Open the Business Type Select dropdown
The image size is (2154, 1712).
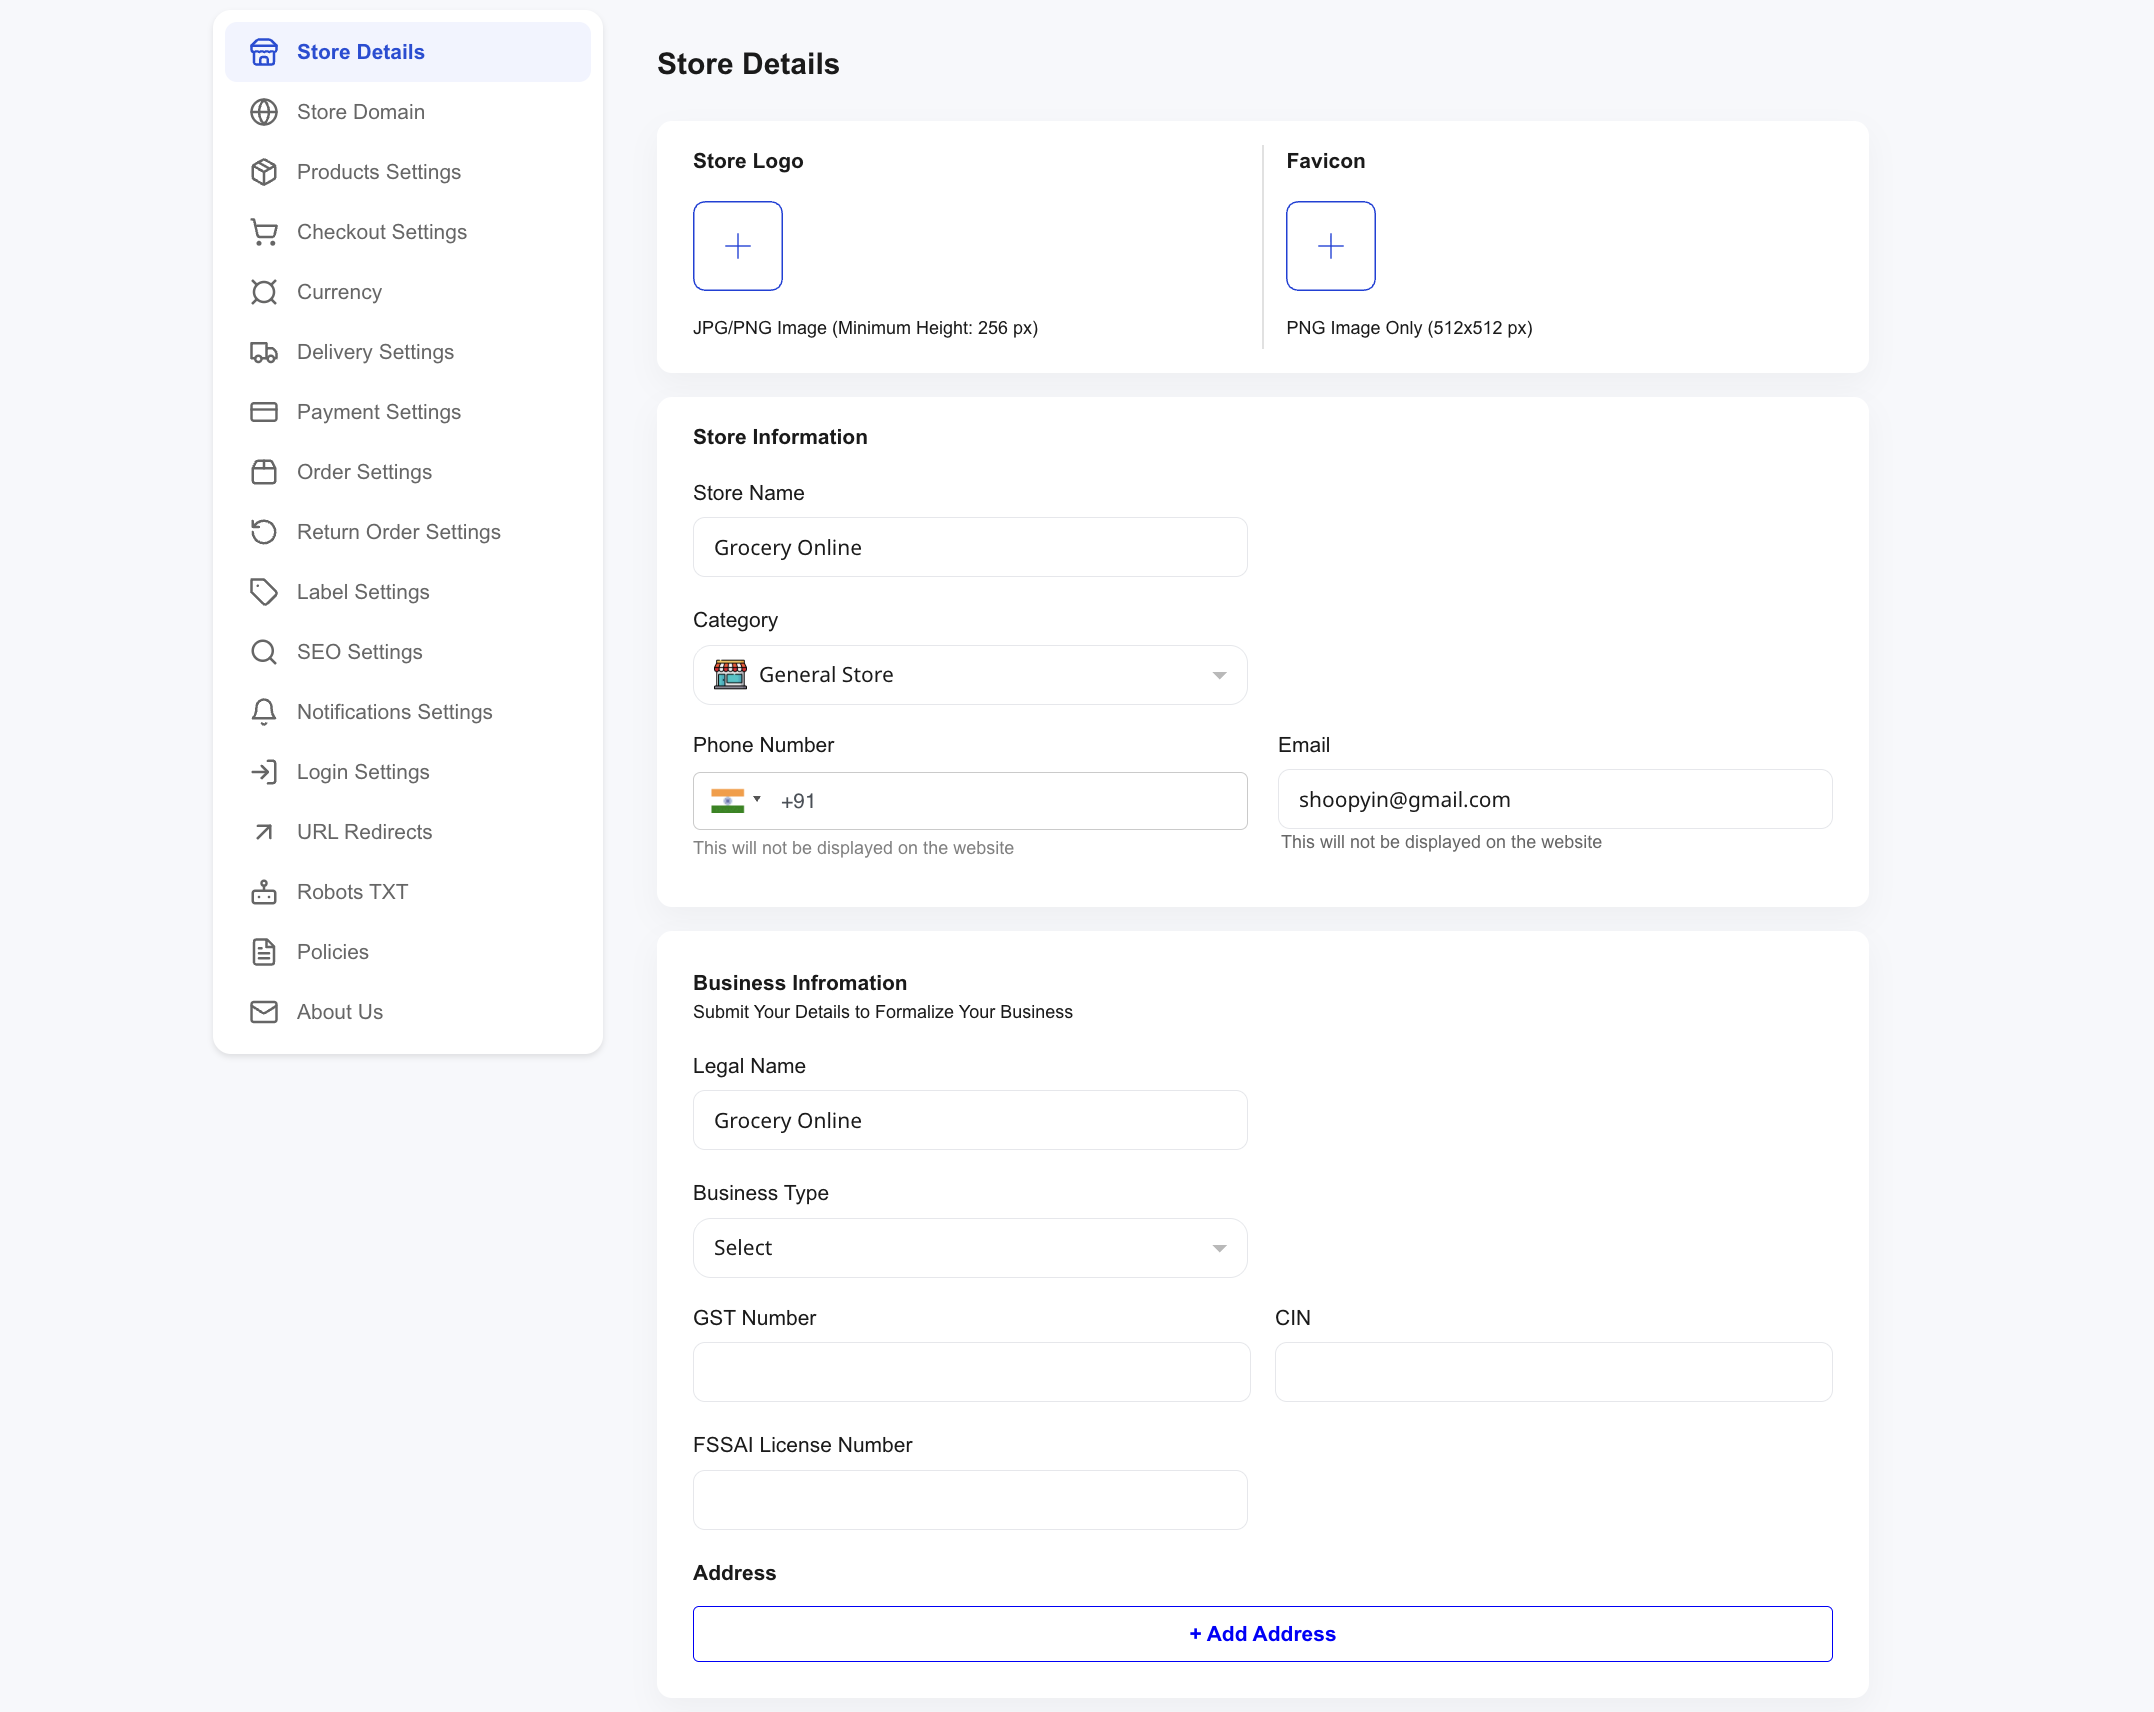(x=969, y=1248)
